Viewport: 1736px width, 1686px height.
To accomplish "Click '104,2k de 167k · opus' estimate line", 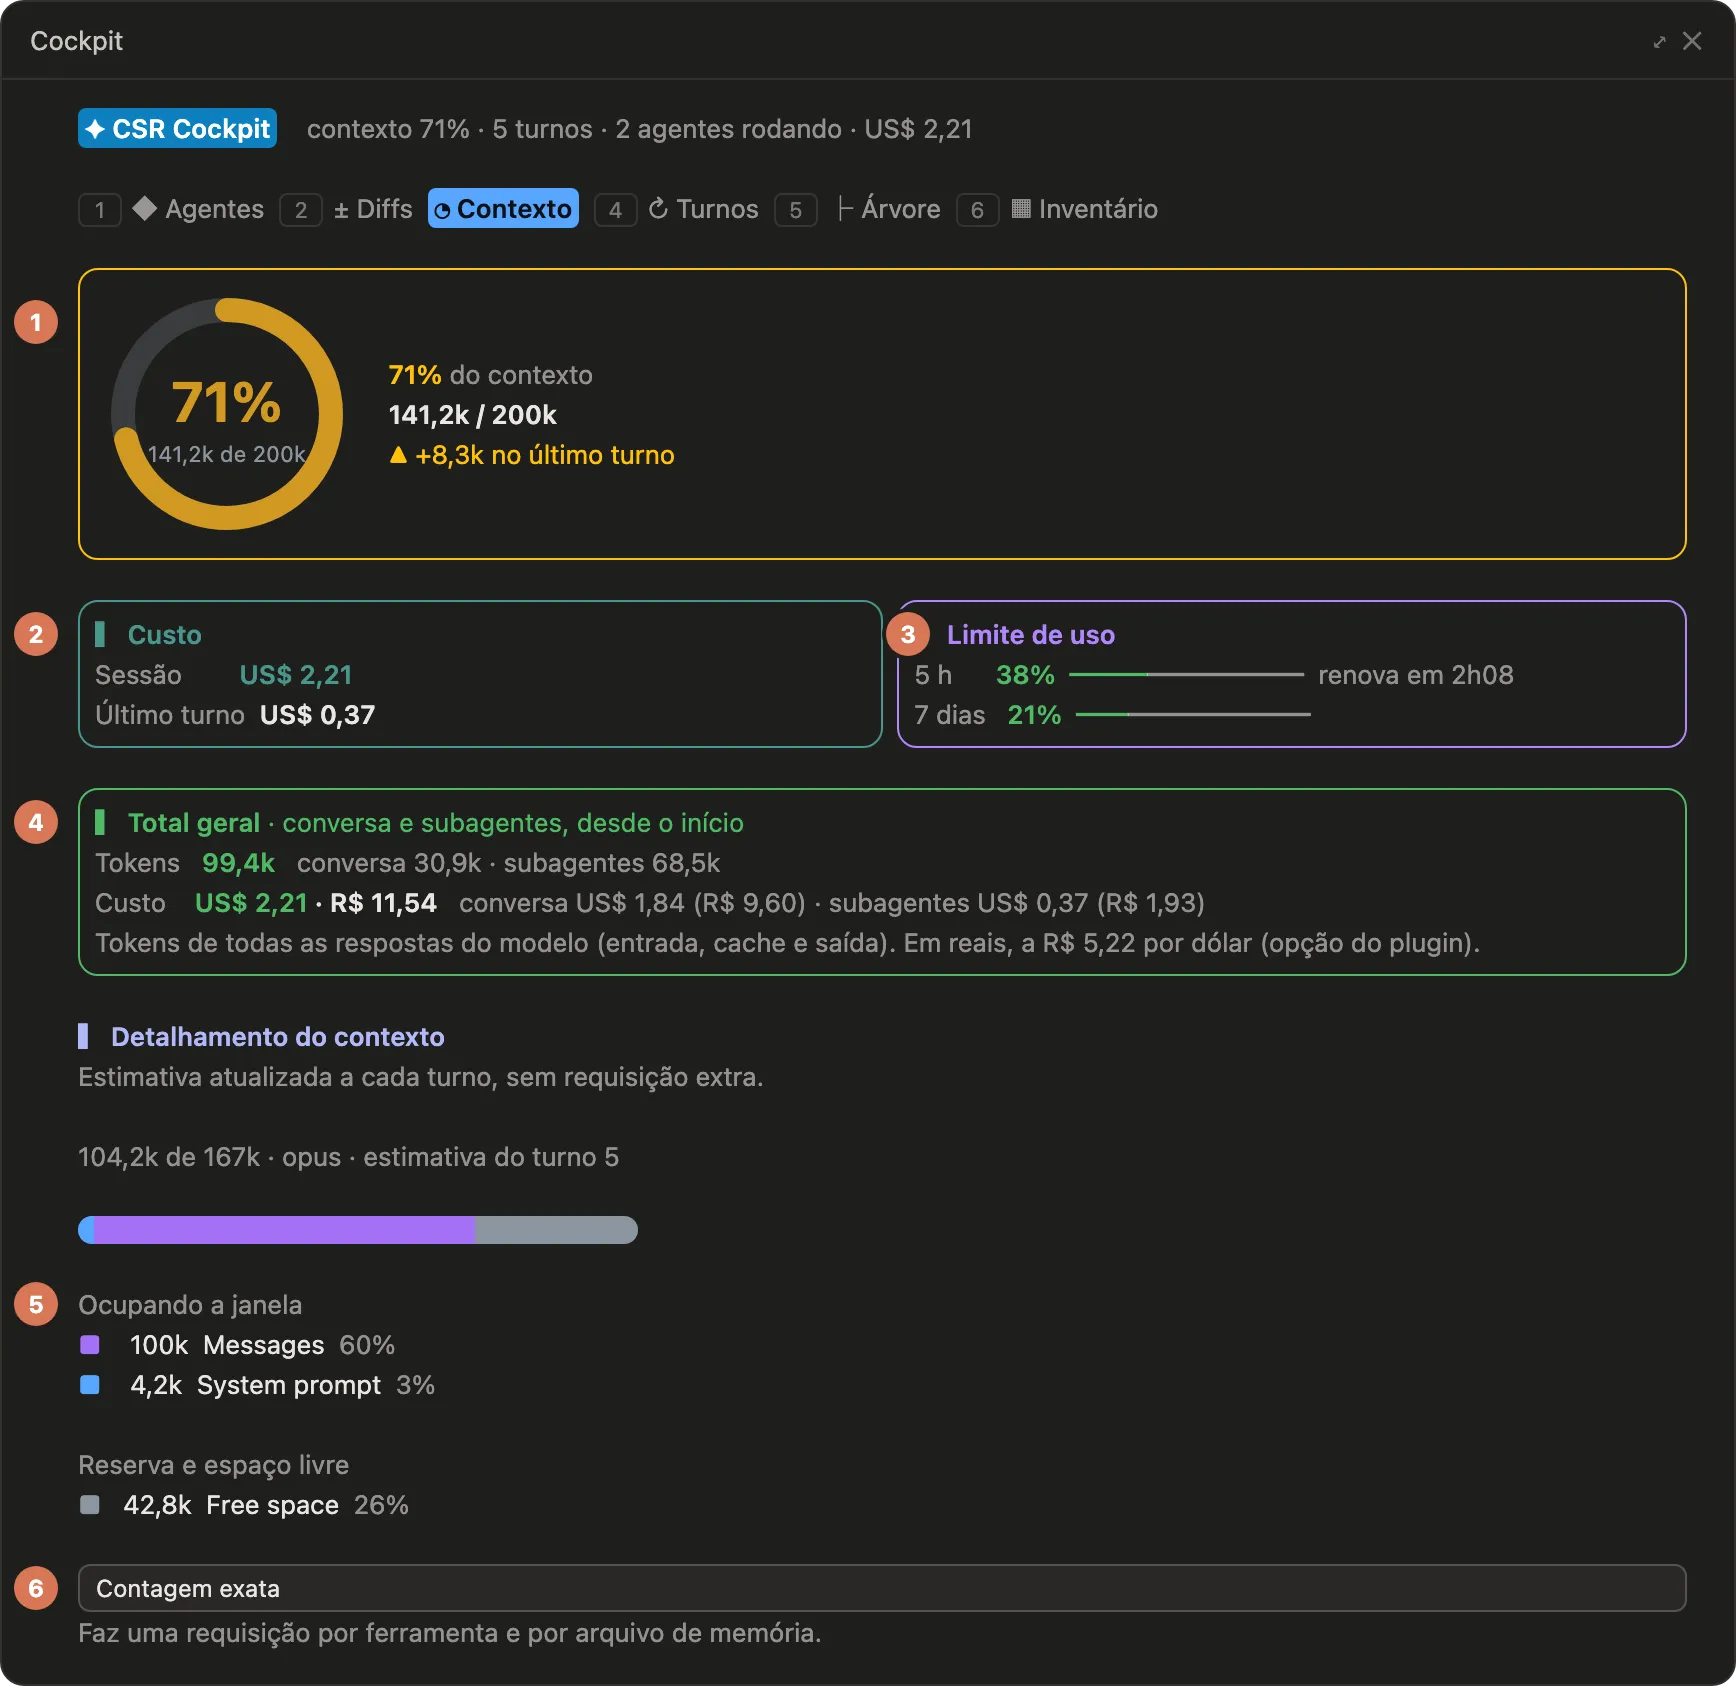I will [x=348, y=1157].
